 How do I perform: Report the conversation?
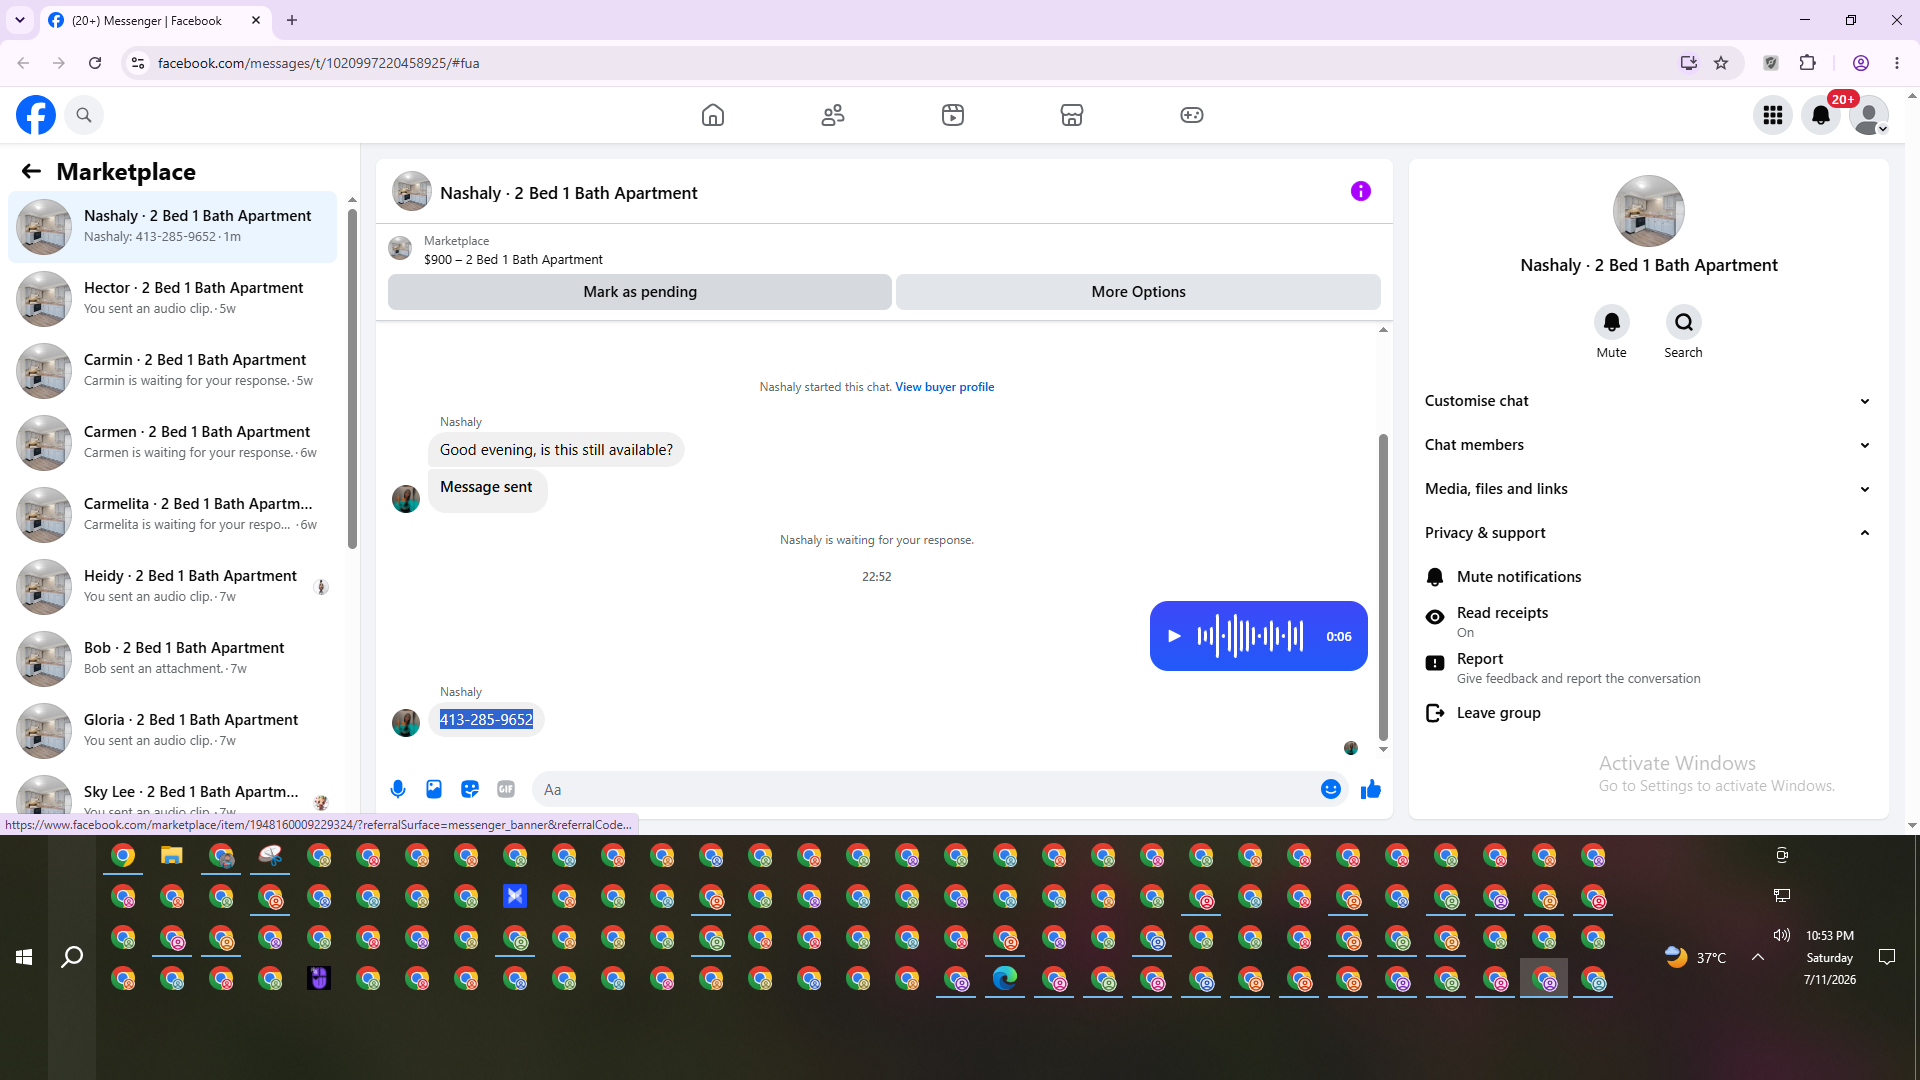[x=1648, y=667]
